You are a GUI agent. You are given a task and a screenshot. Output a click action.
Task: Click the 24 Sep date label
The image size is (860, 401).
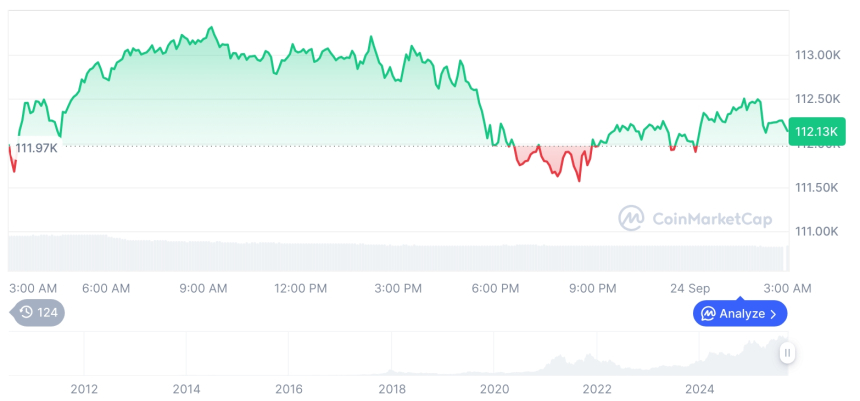(x=690, y=288)
